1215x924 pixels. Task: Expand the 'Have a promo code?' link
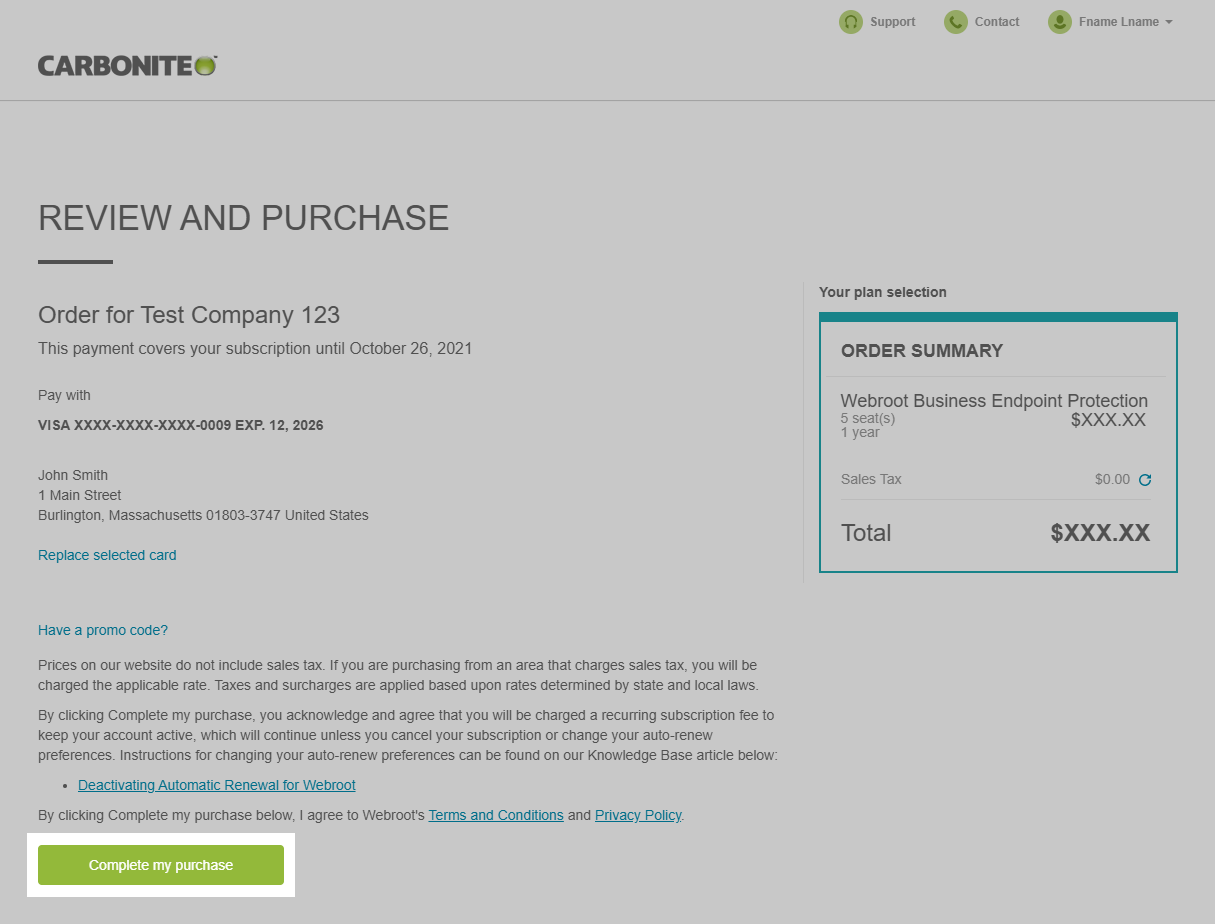pyautogui.click(x=103, y=630)
